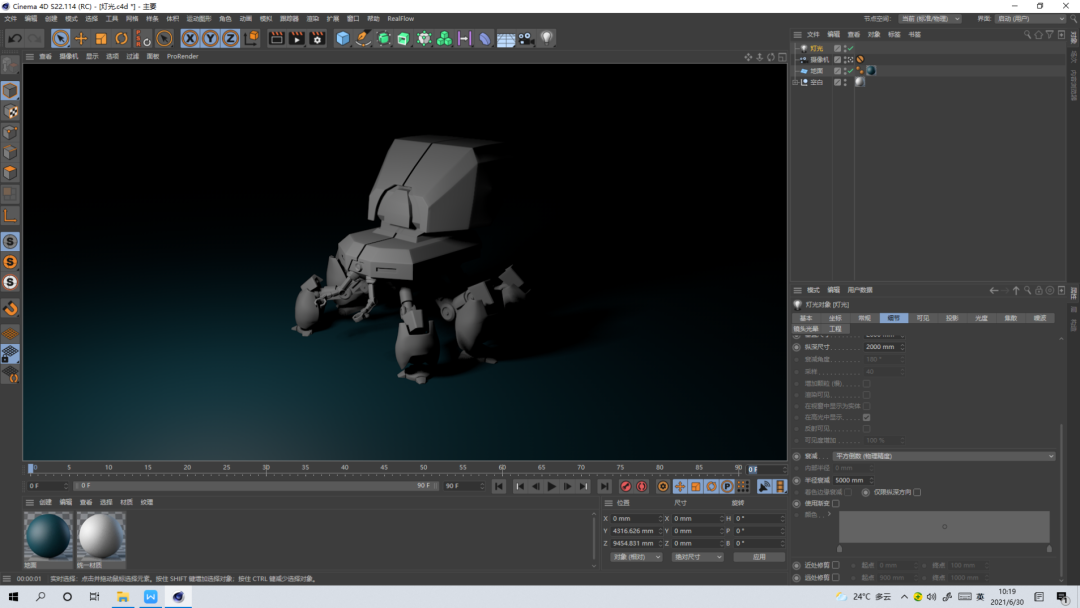The image size is (1080, 608).
Task: Toggle Z axis lock
Action: click(x=230, y=39)
